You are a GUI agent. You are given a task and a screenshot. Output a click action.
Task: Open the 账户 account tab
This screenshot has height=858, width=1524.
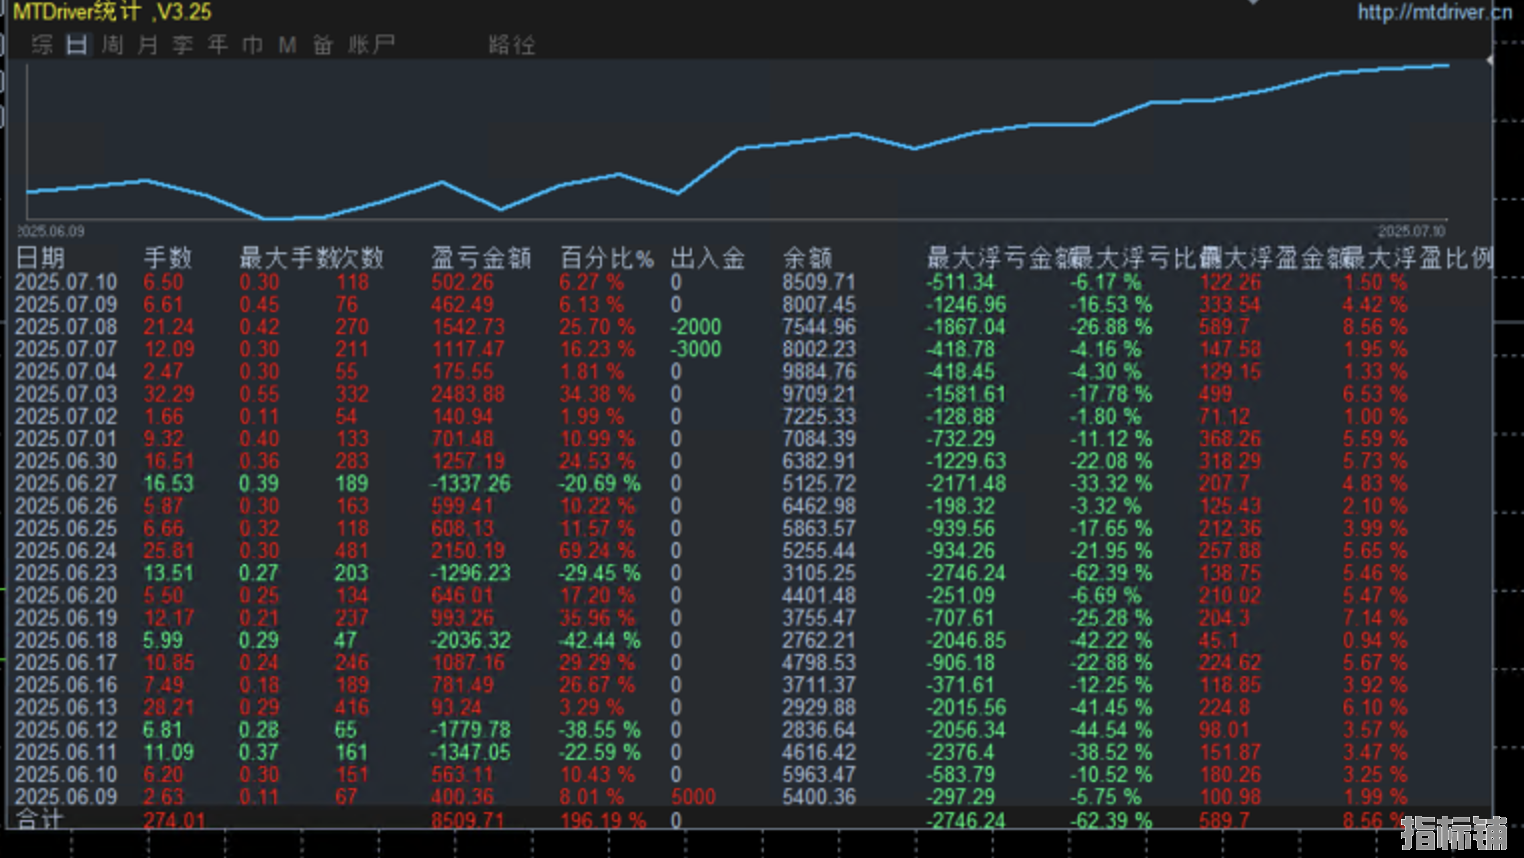coord(371,45)
